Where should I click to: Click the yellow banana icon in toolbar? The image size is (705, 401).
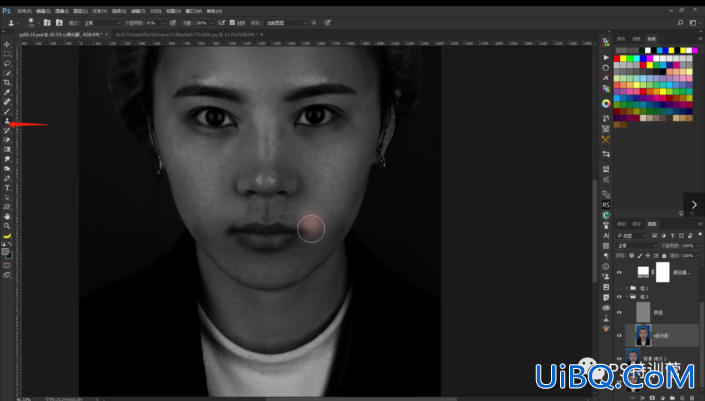[x=7, y=236]
